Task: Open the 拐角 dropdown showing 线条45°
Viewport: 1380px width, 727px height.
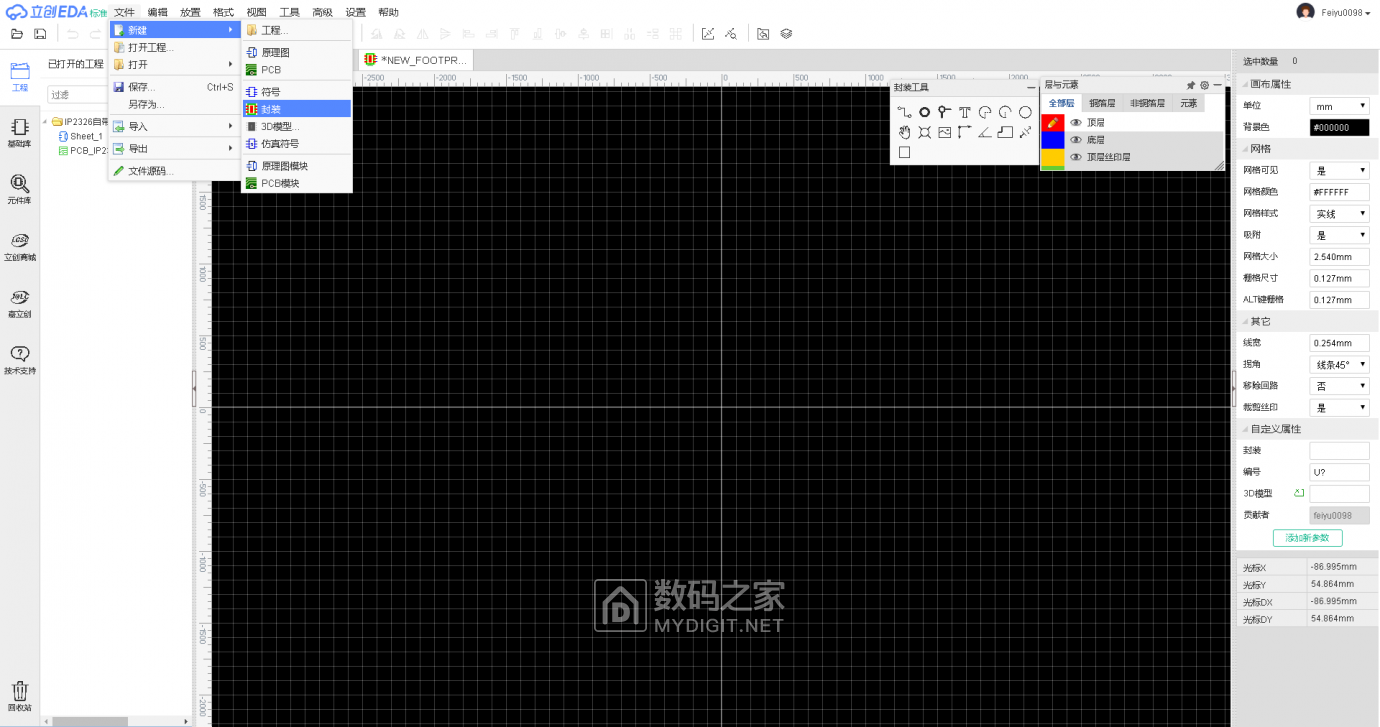Action: (1339, 363)
